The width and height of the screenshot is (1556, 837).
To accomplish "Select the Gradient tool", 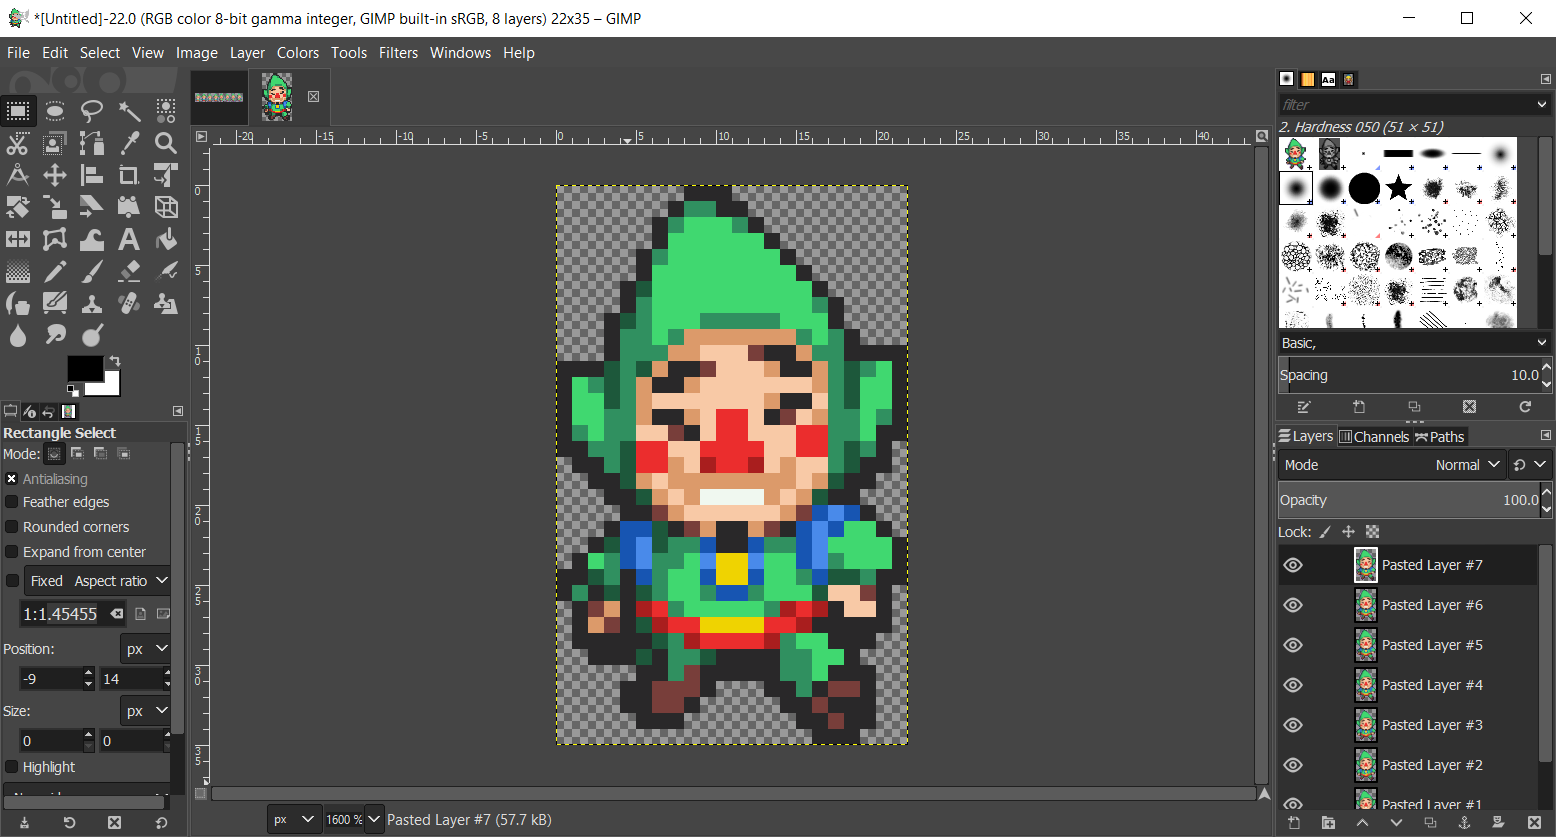I will click(18, 272).
